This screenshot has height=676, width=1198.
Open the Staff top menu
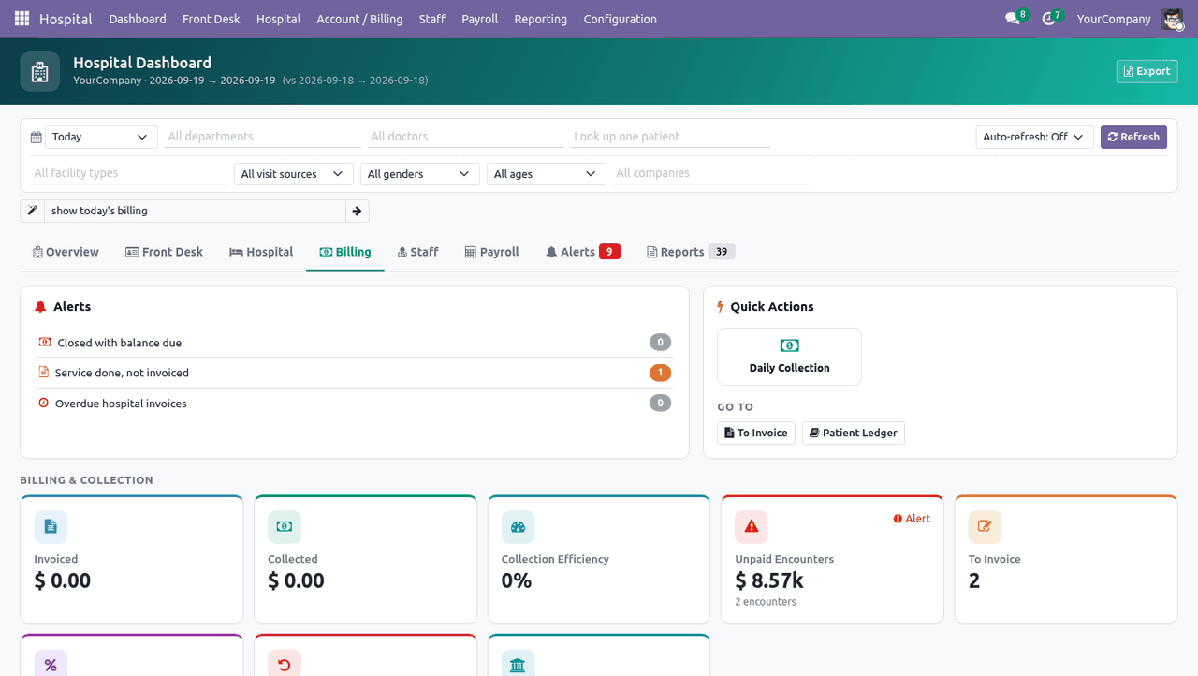[x=432, y=18]
